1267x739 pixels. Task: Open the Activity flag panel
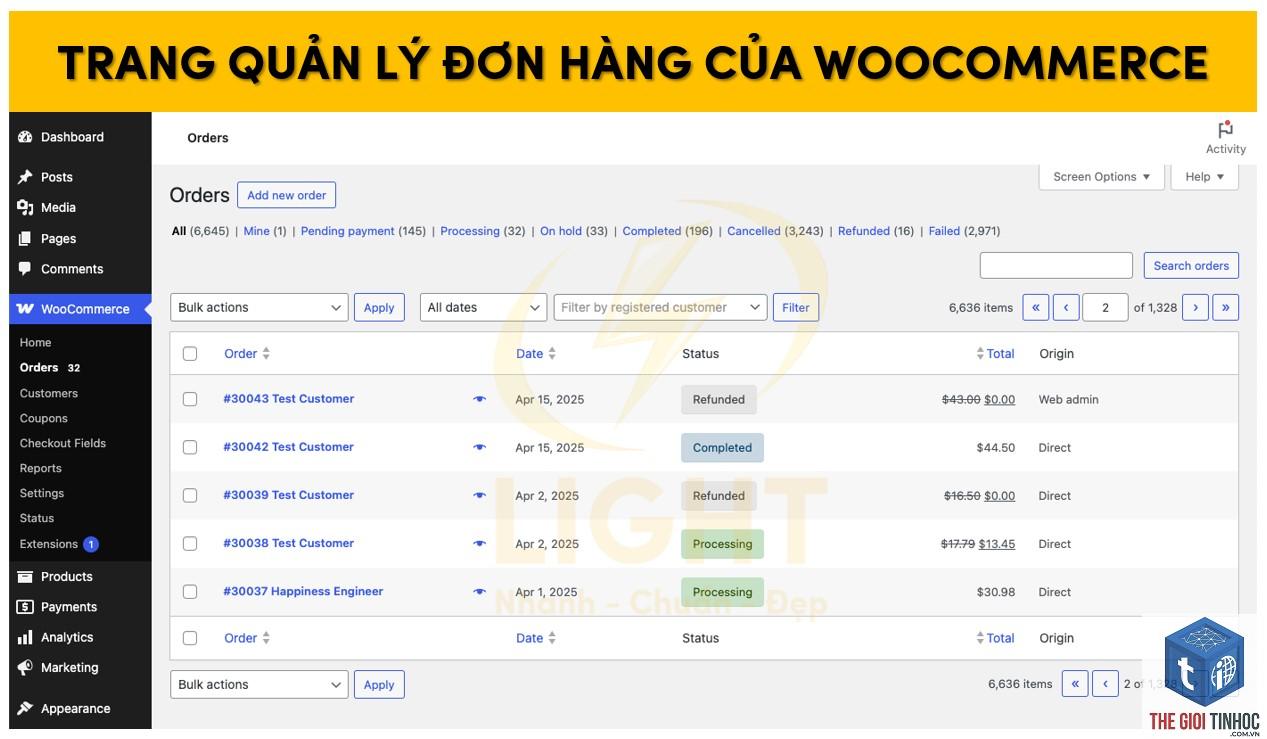pos(1225,138)
